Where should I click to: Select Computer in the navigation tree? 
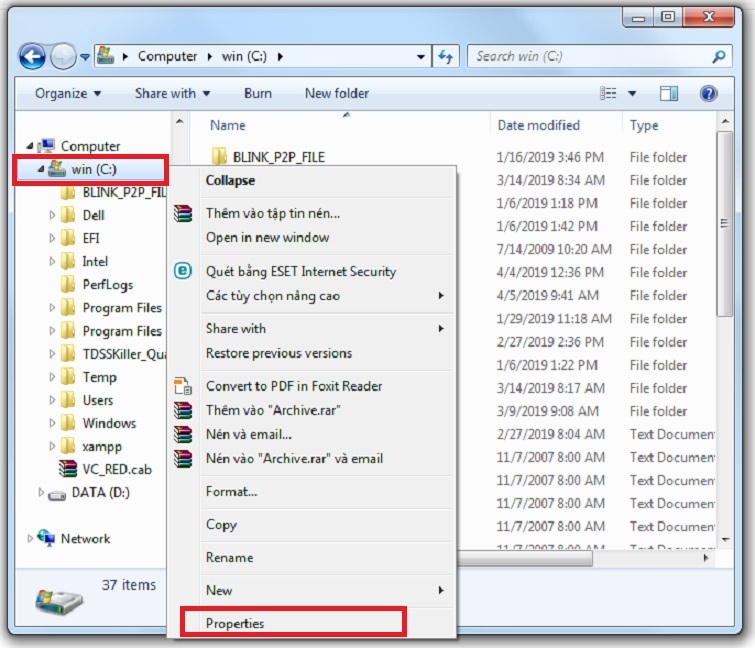tap(90, 146)
